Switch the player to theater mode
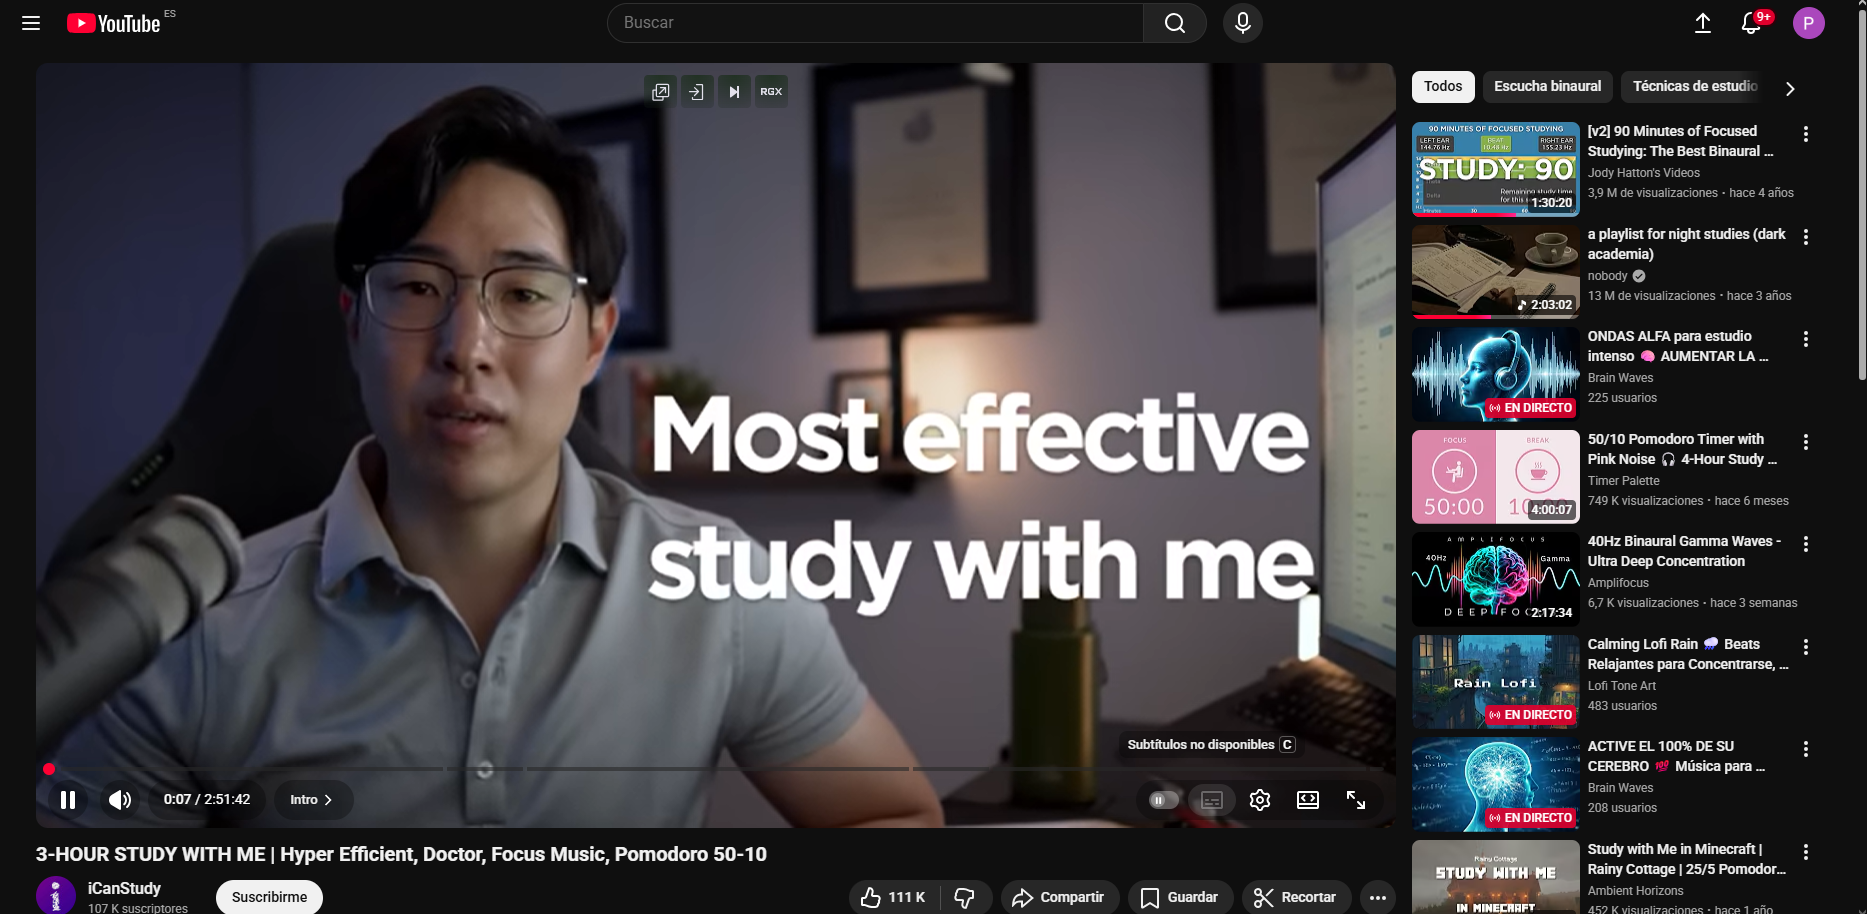The width and height of the screenshot is (1867, 914). pos(1307,800)
